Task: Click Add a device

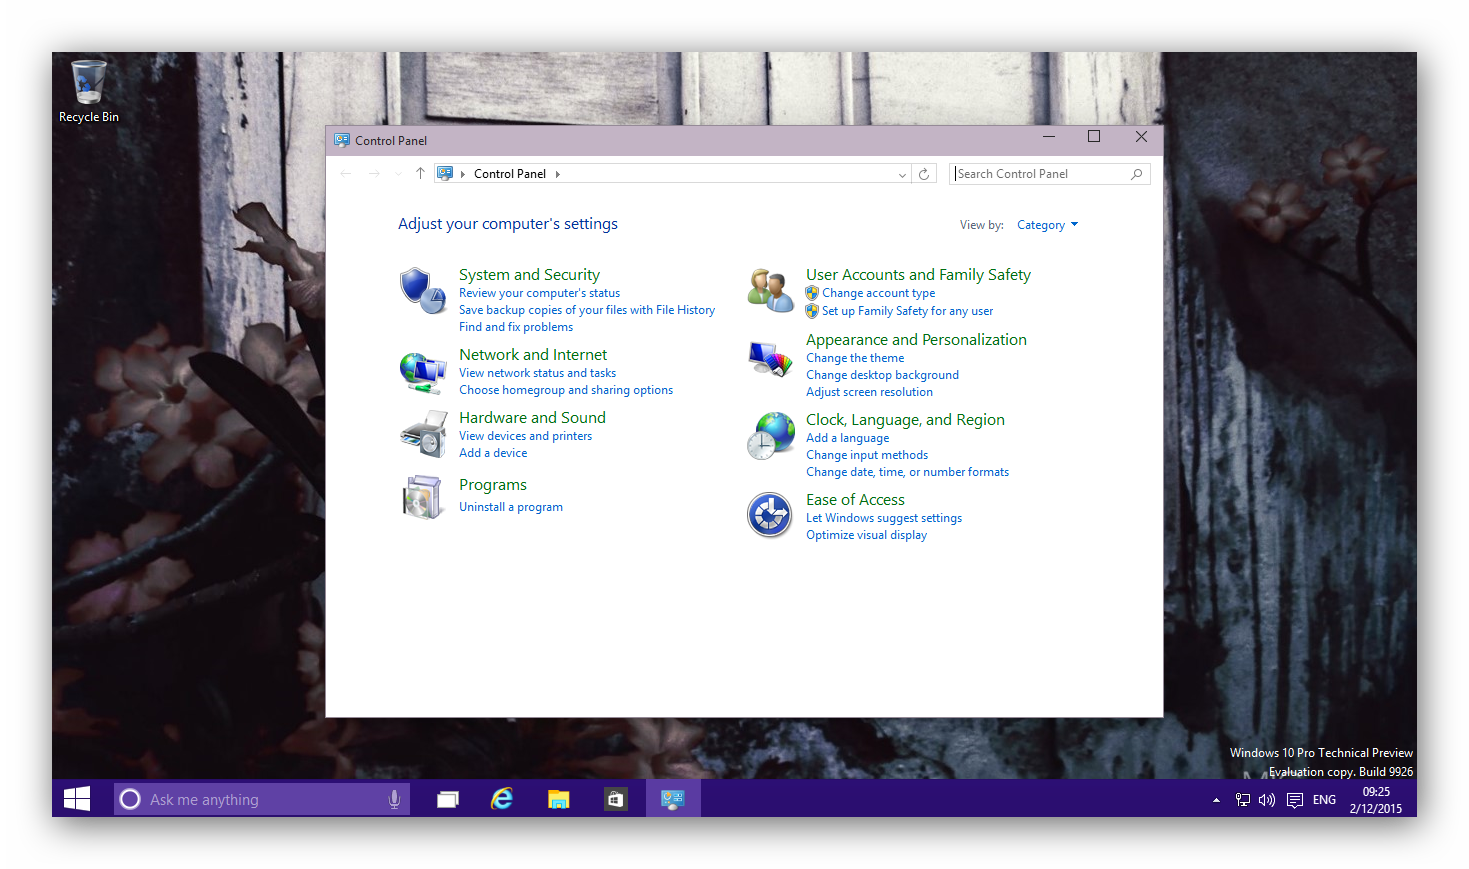Action: pyautogui.click(x=493, y=453)
